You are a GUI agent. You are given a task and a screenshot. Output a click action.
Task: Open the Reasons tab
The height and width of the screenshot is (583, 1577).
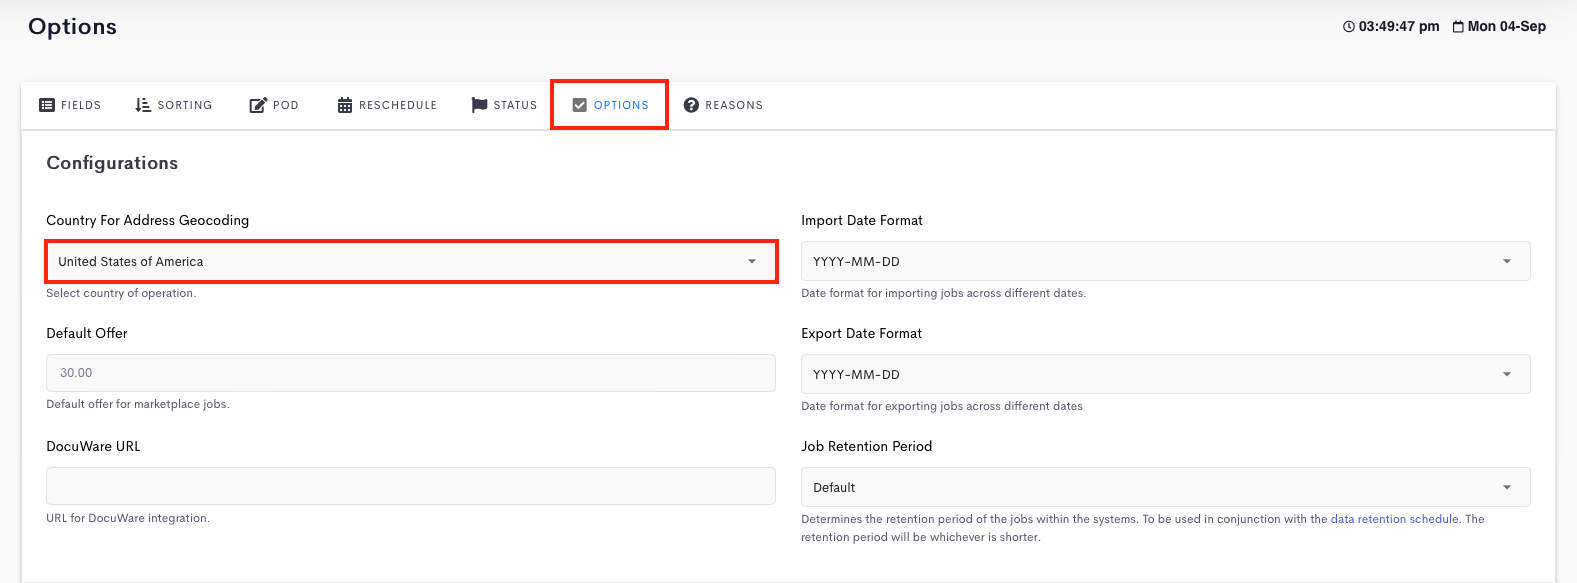[x=724, y=105]
